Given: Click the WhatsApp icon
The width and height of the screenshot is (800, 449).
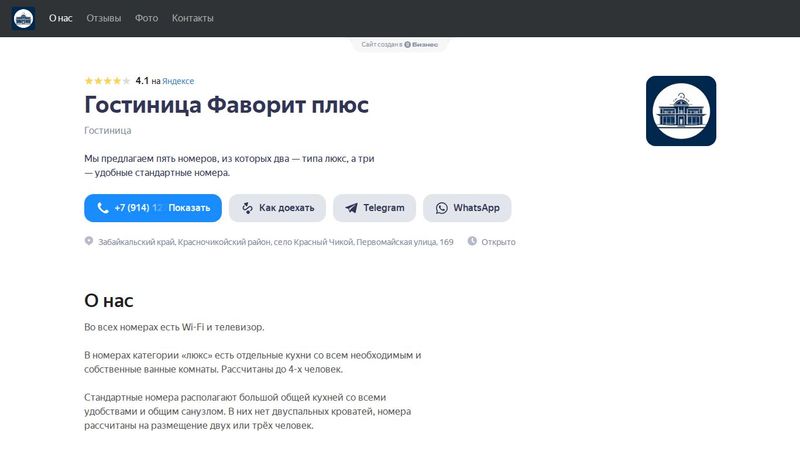Looking at the screenshot, I should click(442, 208).
